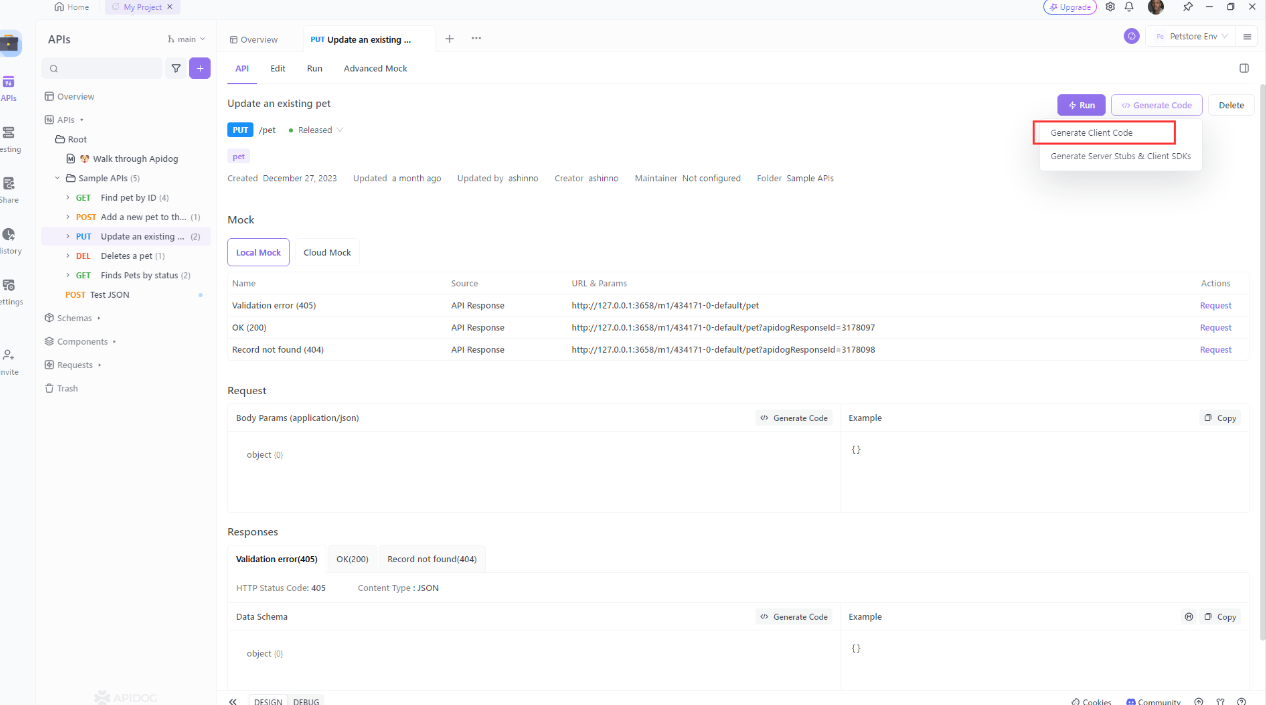Select the Local Mock option

pos(258,253)
